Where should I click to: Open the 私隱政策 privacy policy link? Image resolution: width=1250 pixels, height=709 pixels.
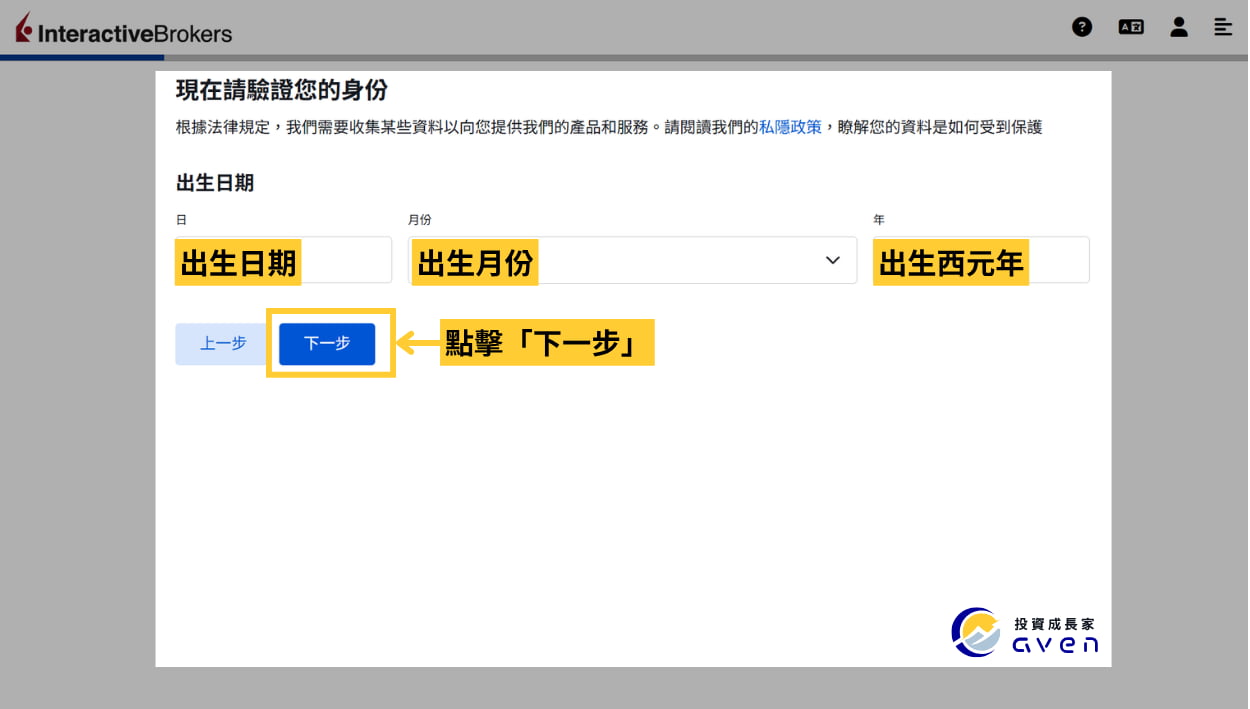tap(790, 127)
